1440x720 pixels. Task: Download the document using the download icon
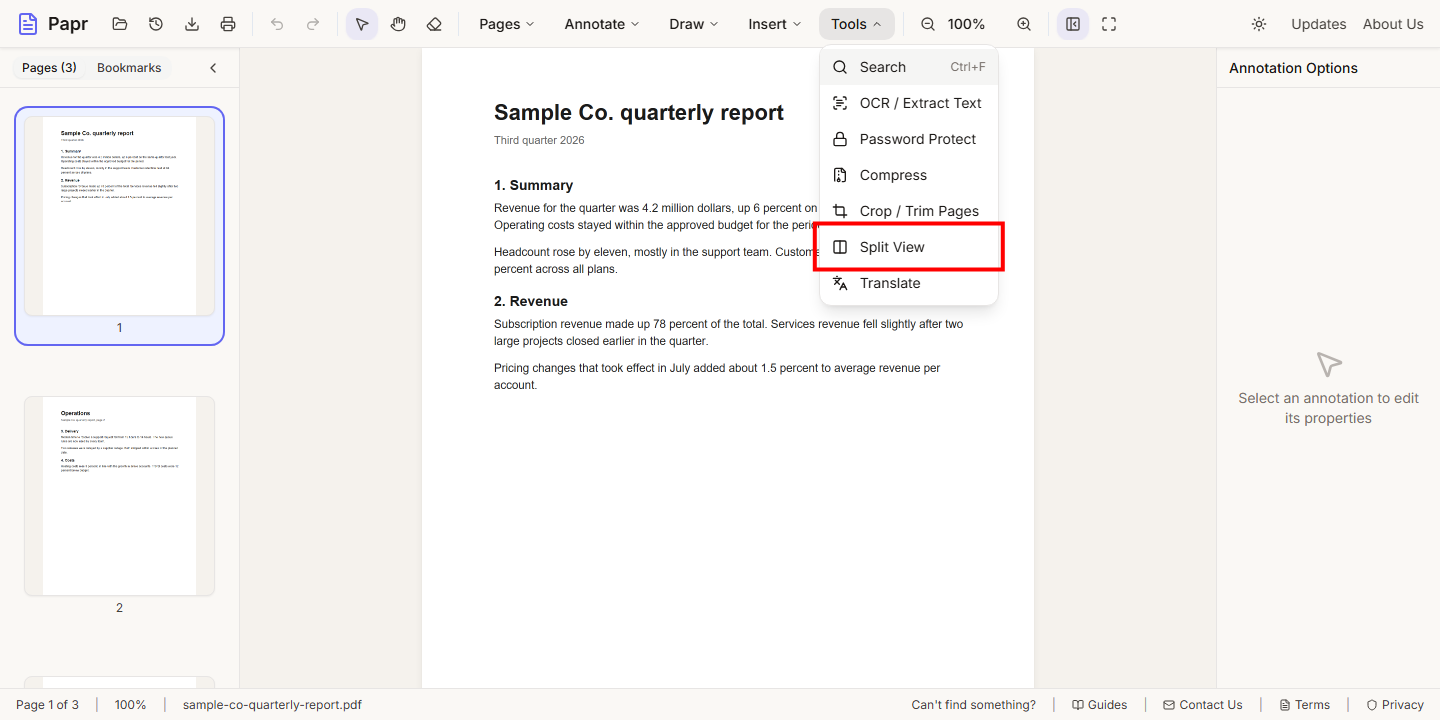point(192,24)
